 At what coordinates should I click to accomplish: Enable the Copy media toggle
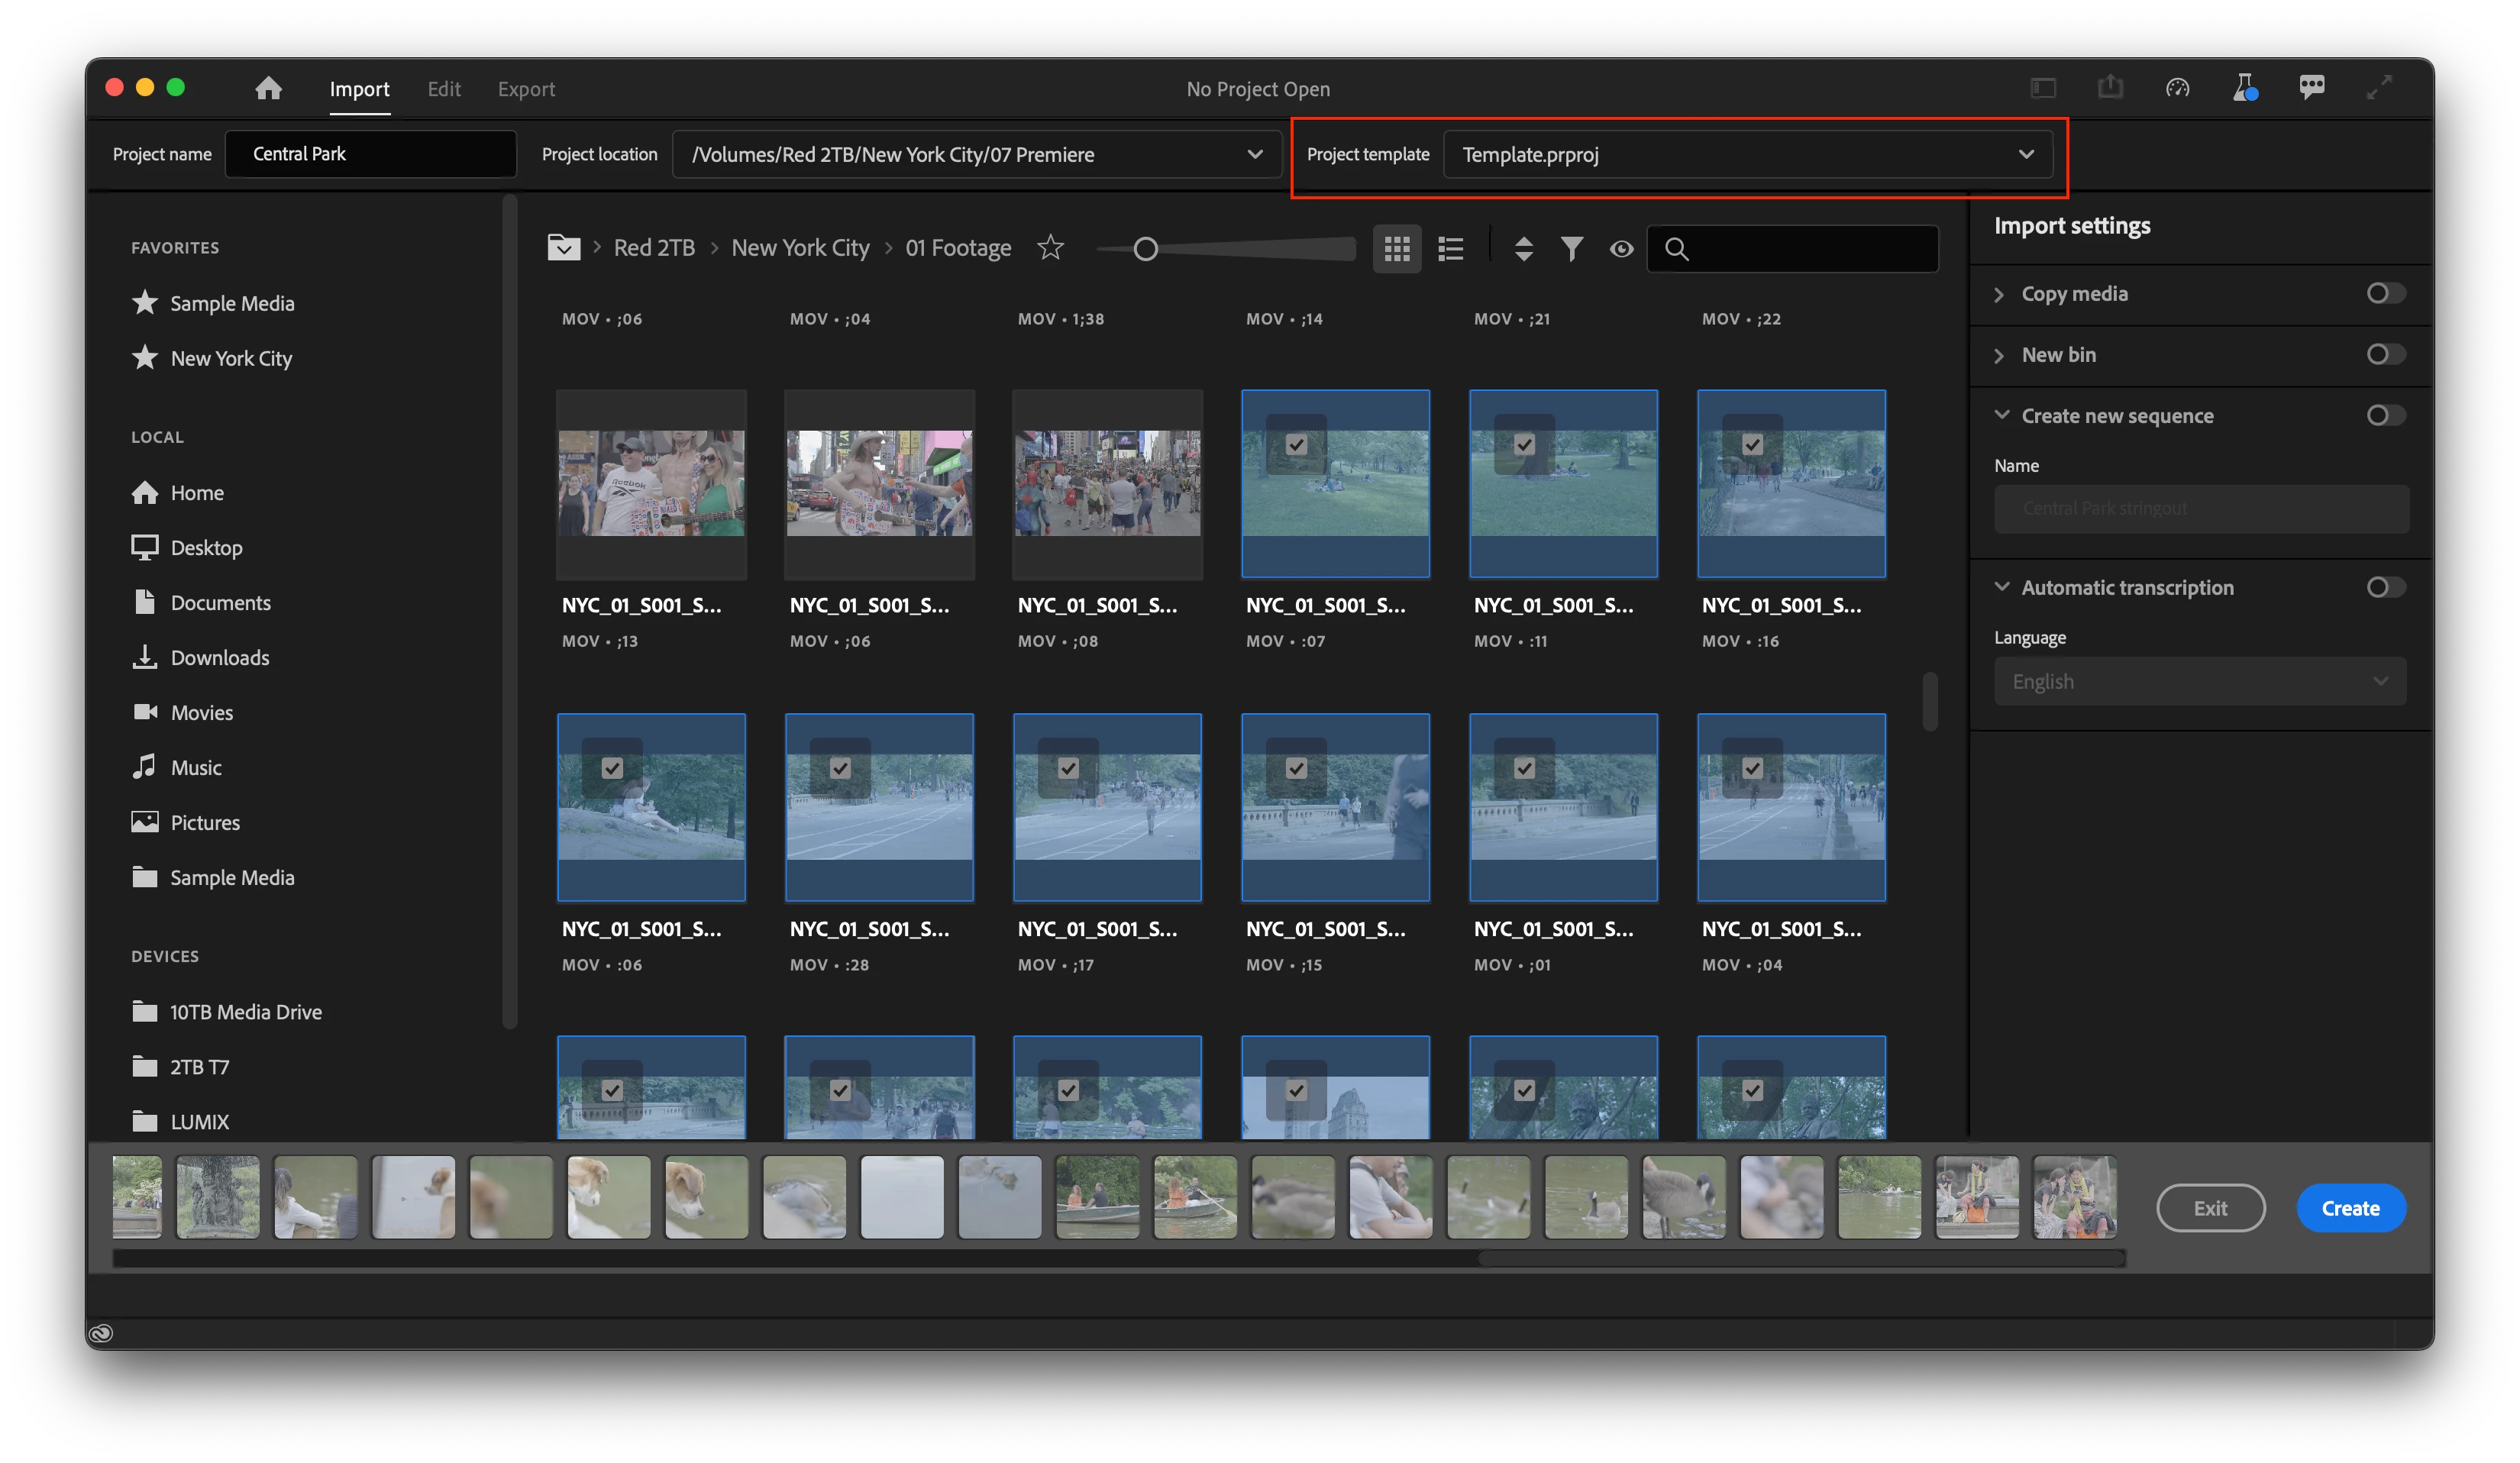(x=2385, y=293)
